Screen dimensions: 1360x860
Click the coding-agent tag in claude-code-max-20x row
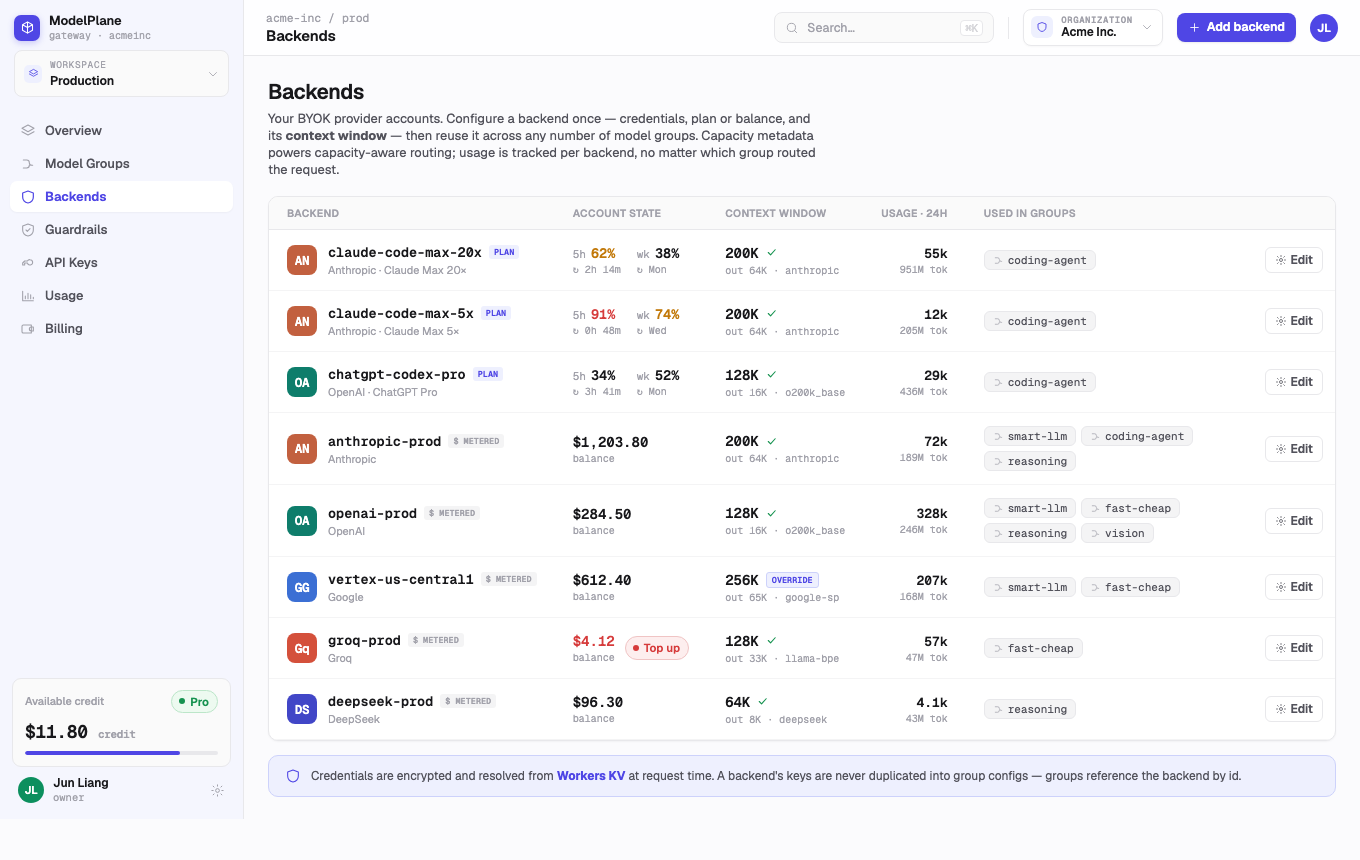click(x=1040, y=260)
